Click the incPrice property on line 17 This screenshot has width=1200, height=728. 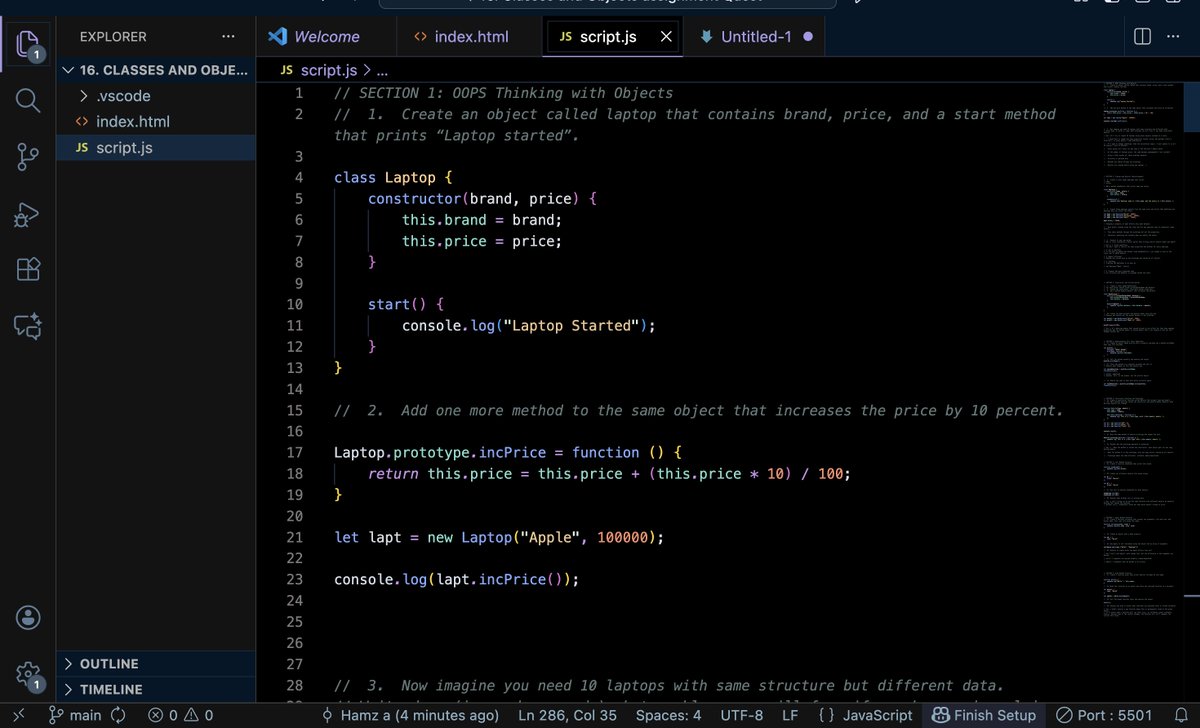coord(512,452)
